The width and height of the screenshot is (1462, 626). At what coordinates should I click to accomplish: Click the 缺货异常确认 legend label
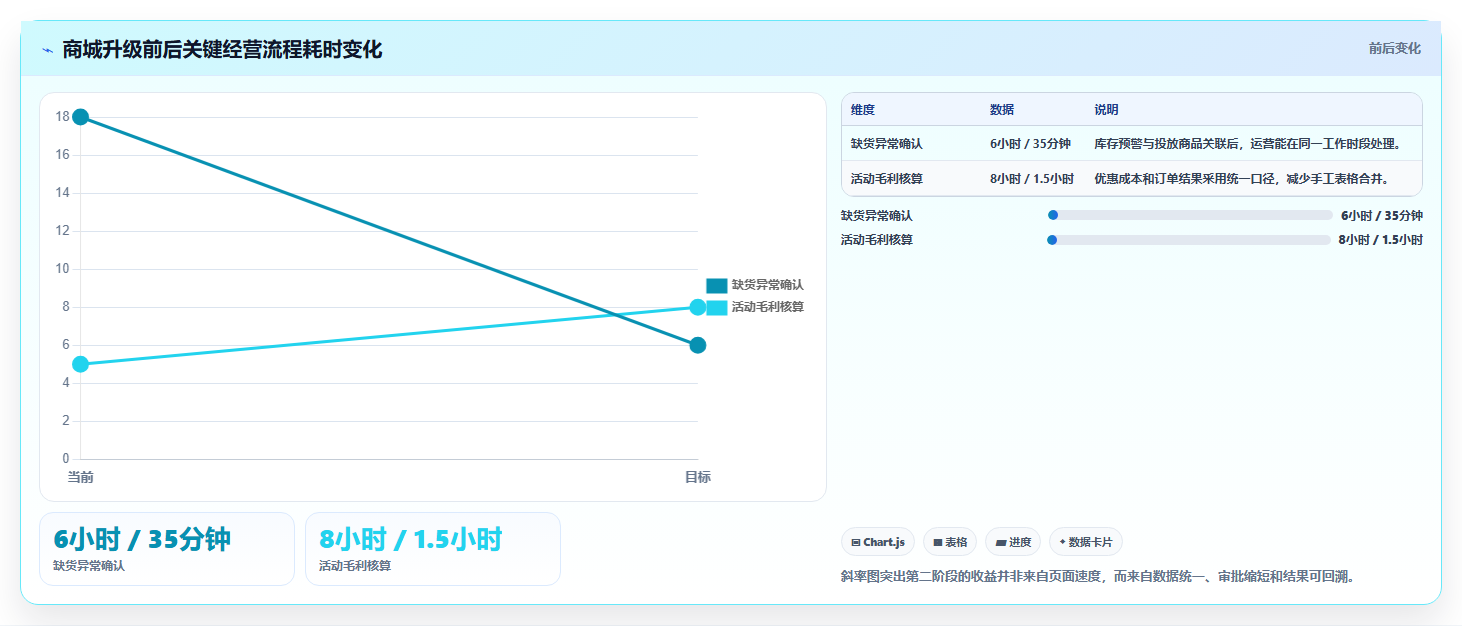pos(767,285)
